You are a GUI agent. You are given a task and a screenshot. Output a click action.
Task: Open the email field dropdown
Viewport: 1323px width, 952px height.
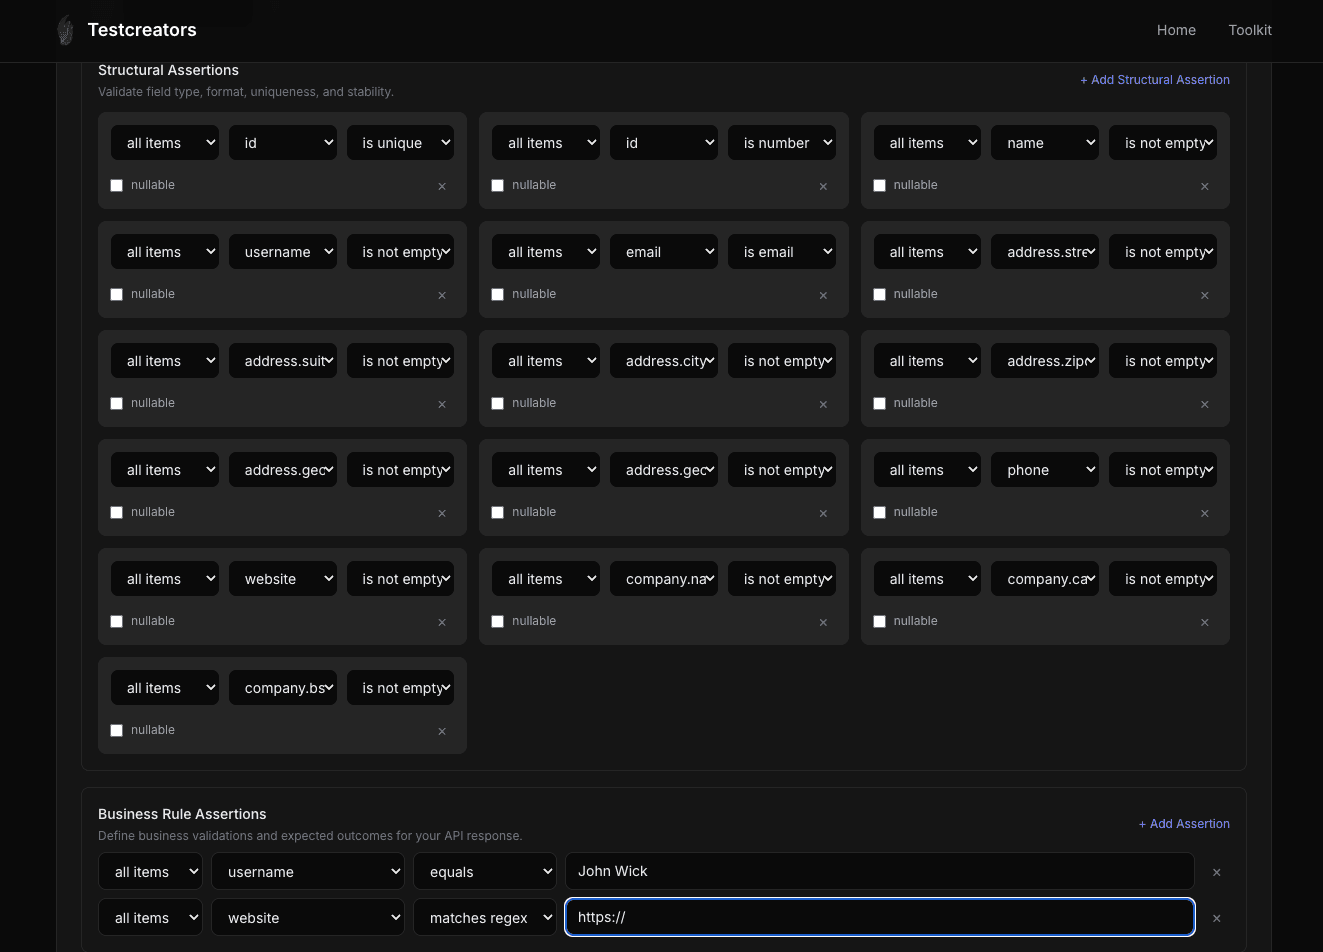click(x=664, y=252)
